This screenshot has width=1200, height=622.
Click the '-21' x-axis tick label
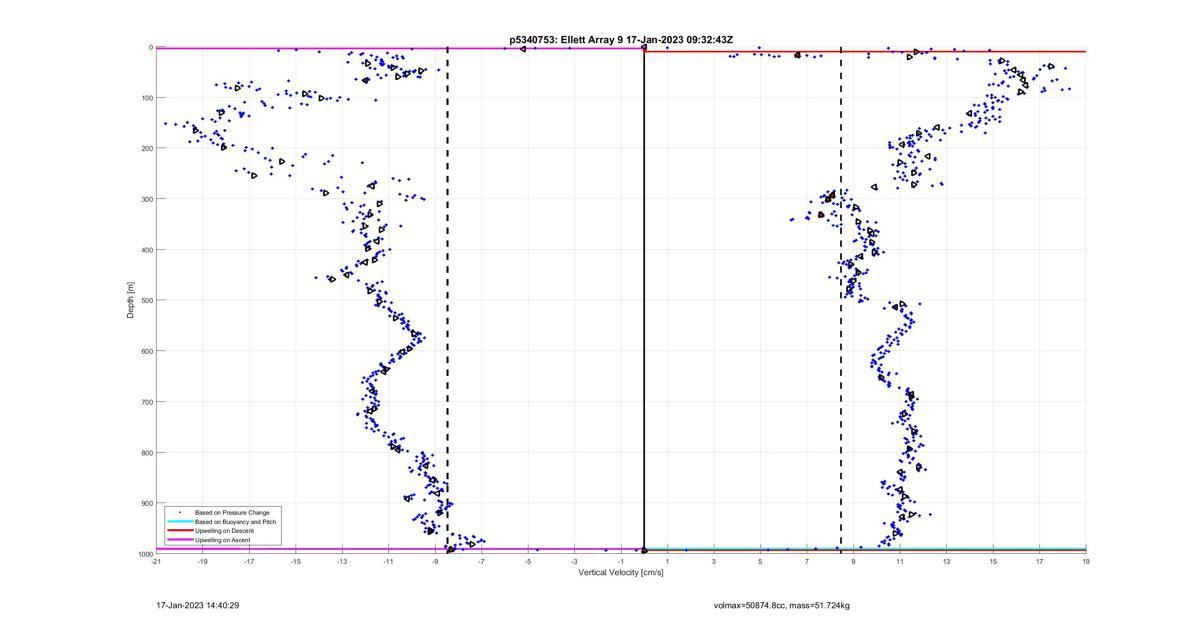point(156,562)
